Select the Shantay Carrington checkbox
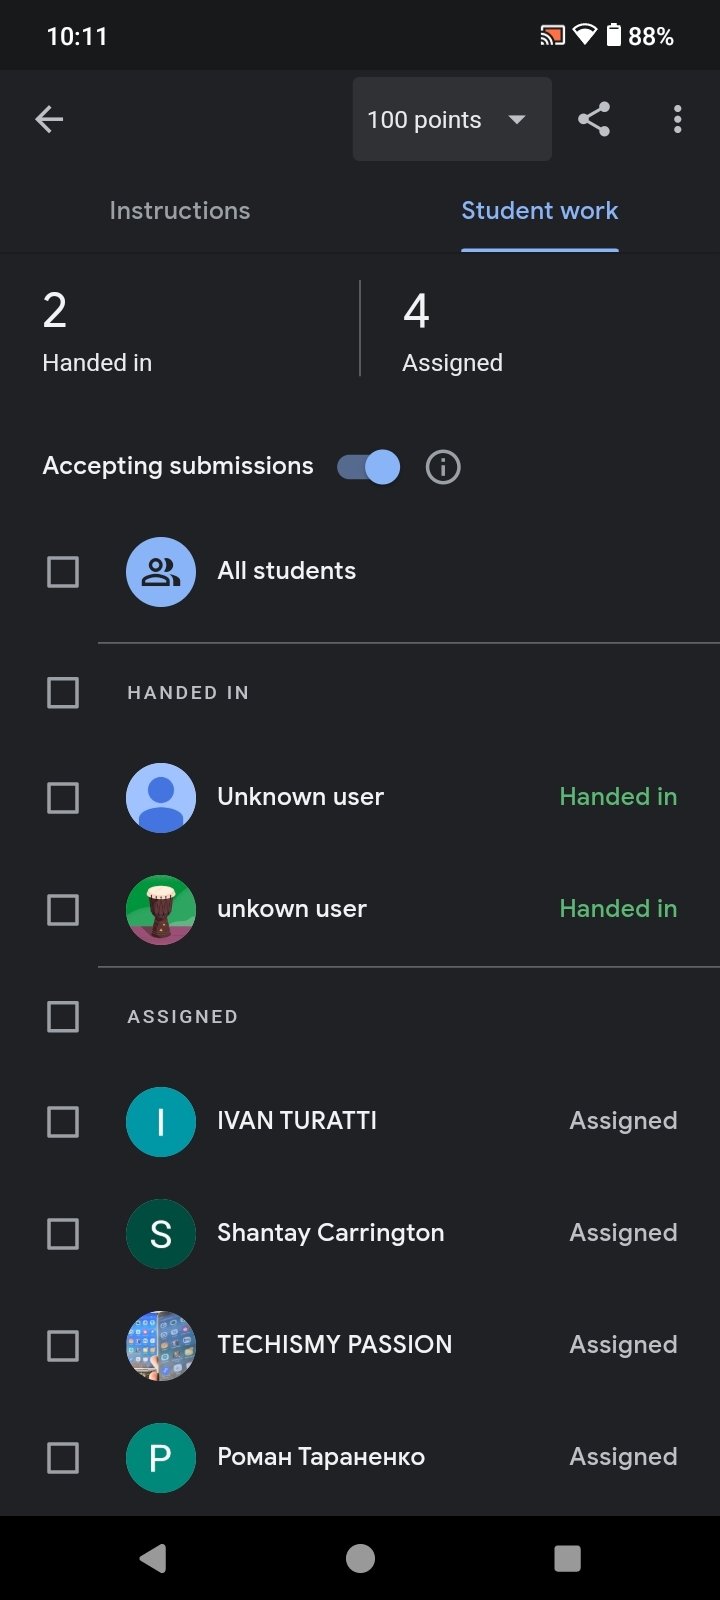This screenshot has height=1600, width=720. (x=63, y=1234)
